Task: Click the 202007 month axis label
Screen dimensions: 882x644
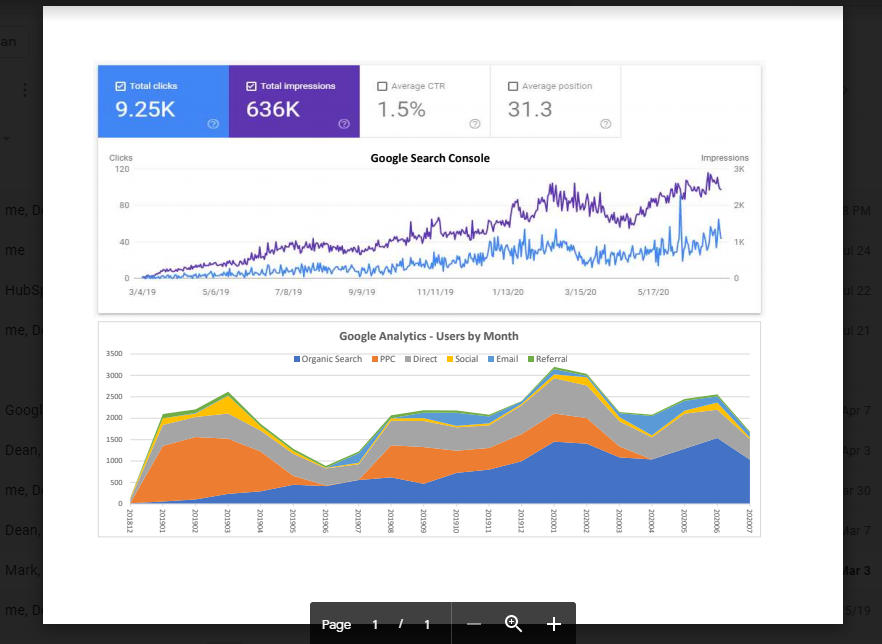Action: [749, 521]
